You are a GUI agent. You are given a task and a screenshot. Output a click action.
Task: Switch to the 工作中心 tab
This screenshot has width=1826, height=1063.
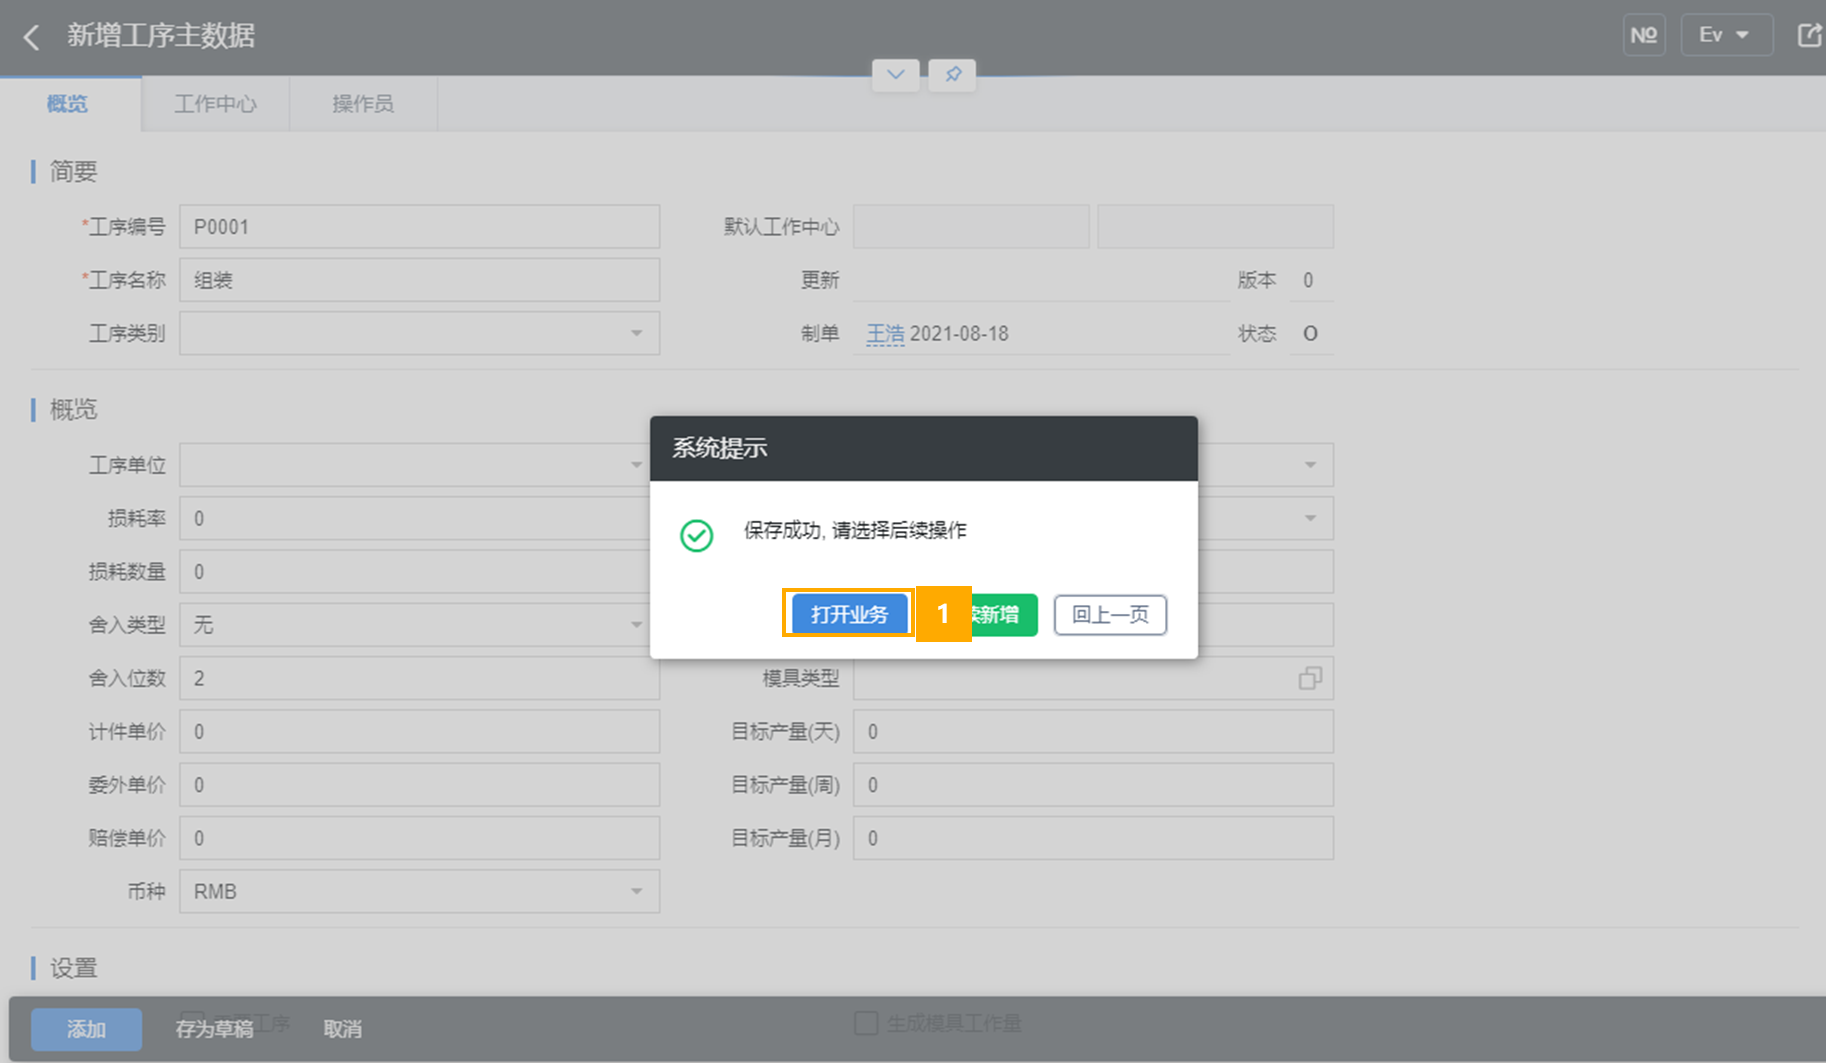[216, 104]
